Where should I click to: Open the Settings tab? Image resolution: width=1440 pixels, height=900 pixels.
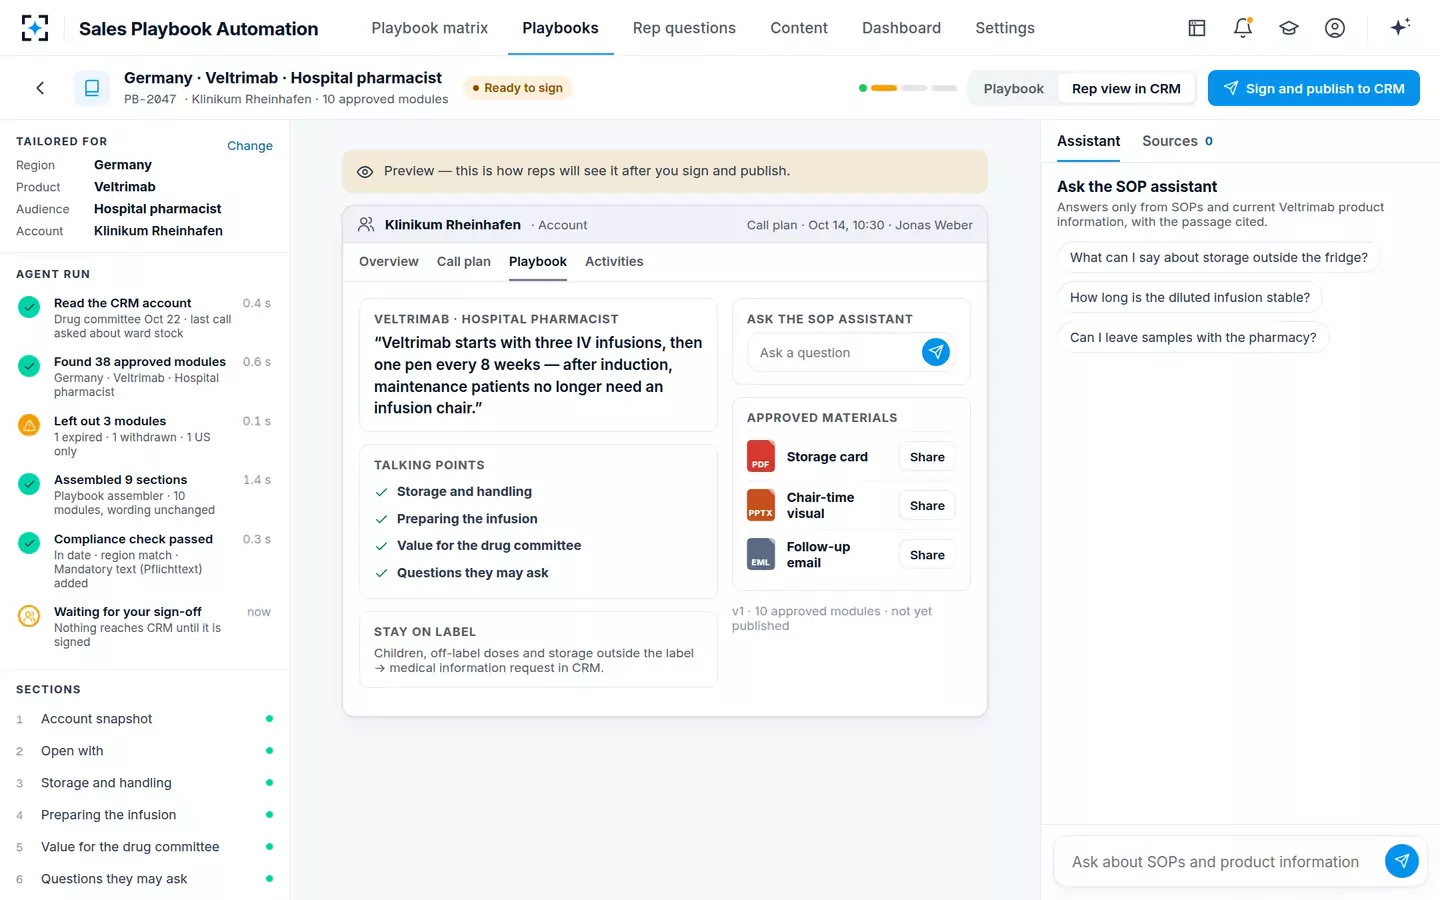[1005, 28]
